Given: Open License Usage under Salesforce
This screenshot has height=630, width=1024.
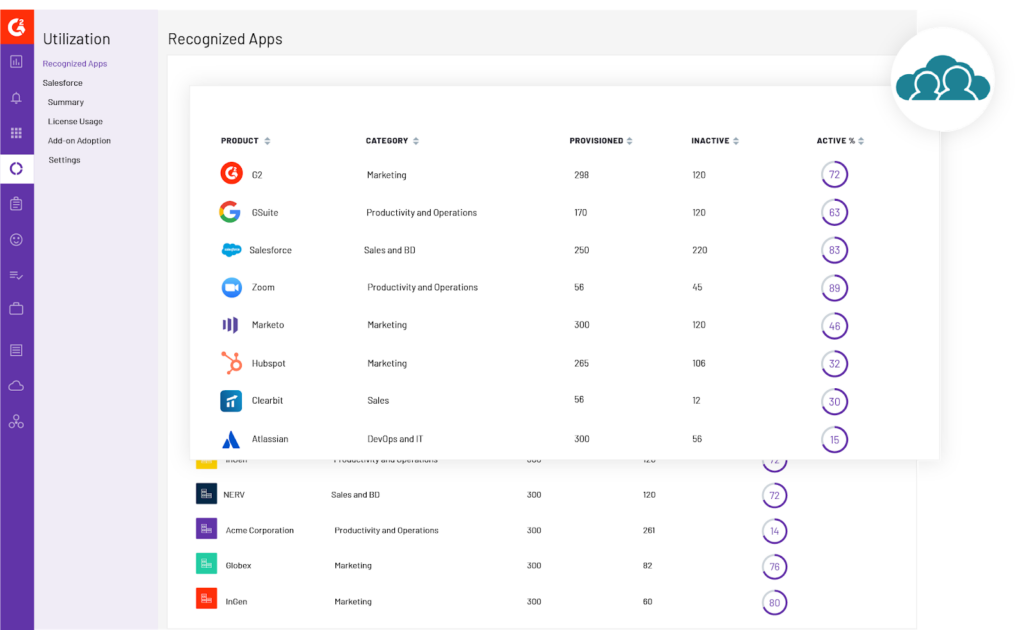Looking at the screenshot, I should [75, 121].
